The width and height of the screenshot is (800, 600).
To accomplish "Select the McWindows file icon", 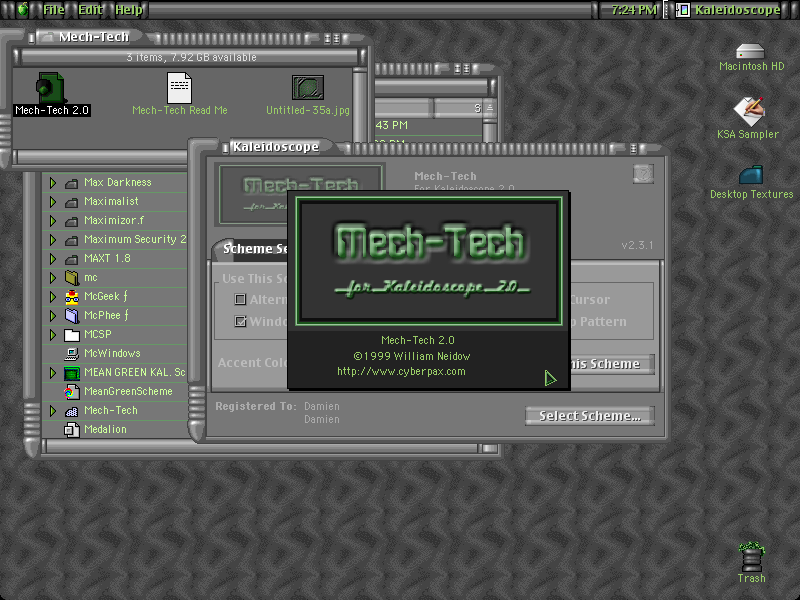I will click(72, 354).
